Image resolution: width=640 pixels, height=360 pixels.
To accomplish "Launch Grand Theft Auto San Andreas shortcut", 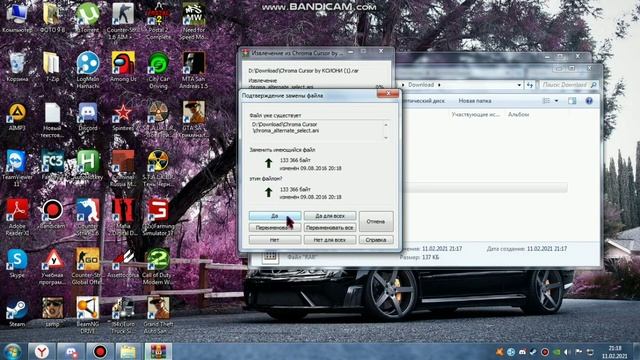I will (x=158, y=316).
